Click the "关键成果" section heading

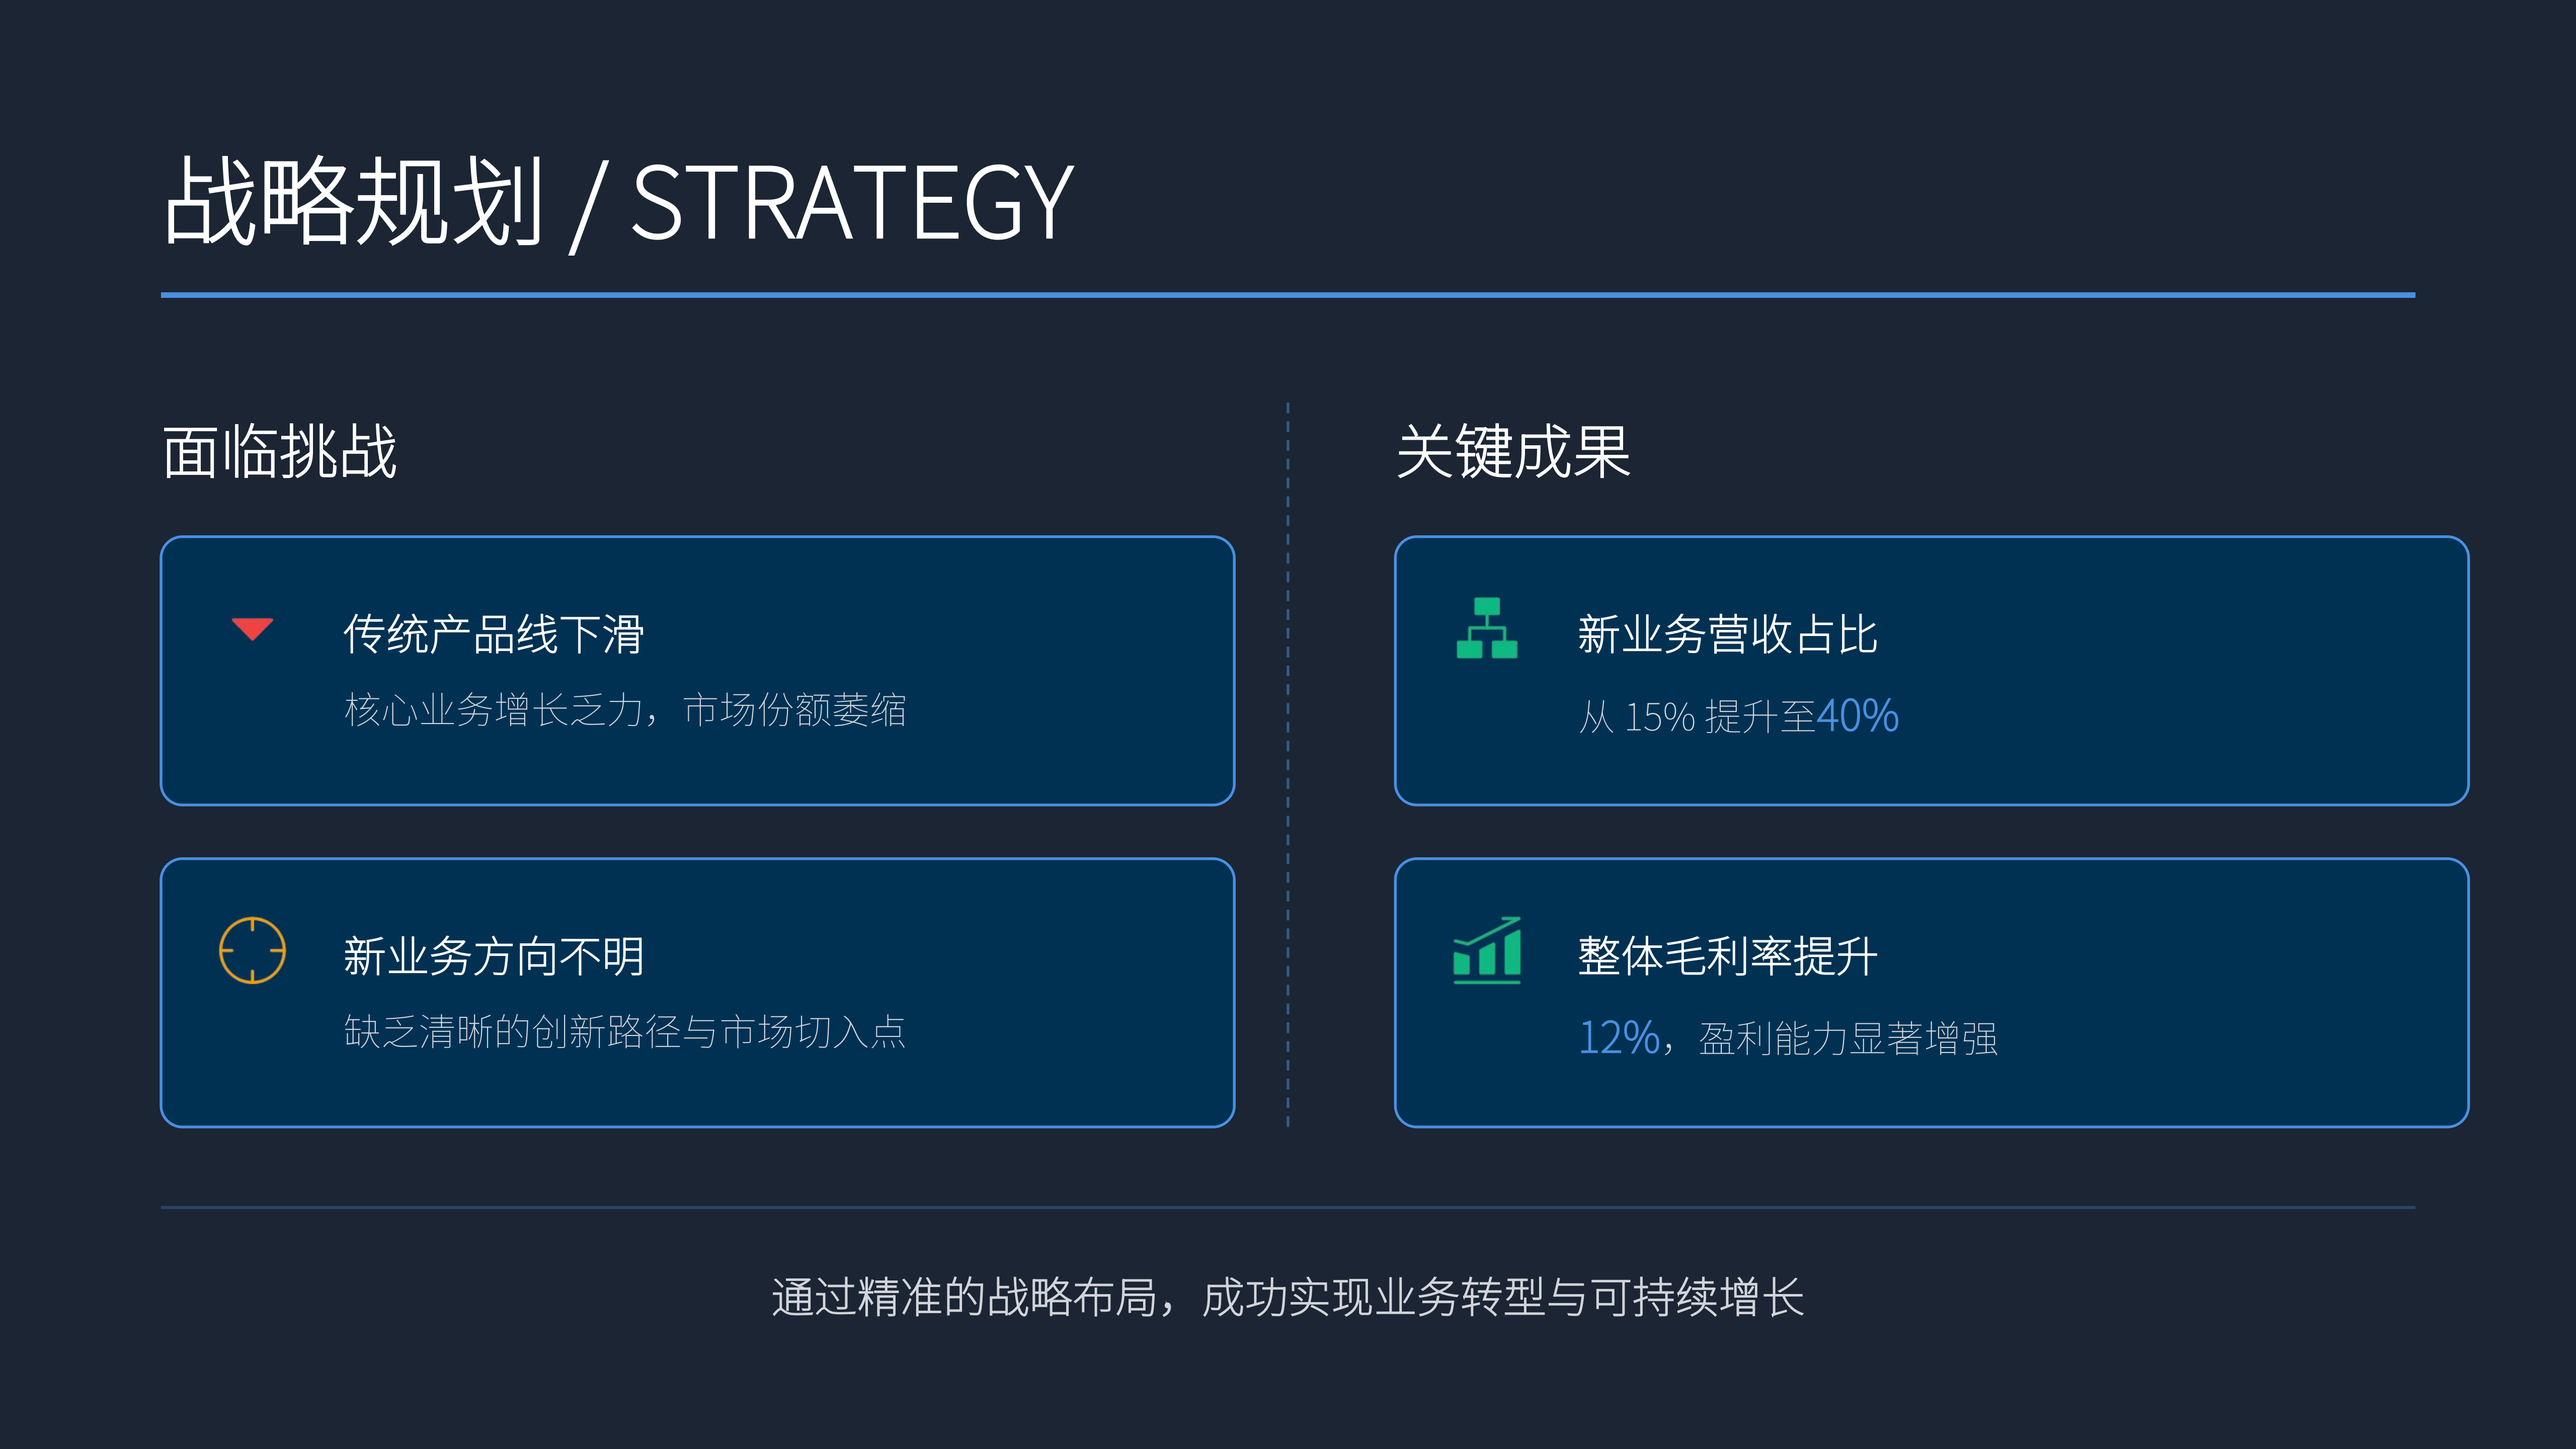point(1513,452)
